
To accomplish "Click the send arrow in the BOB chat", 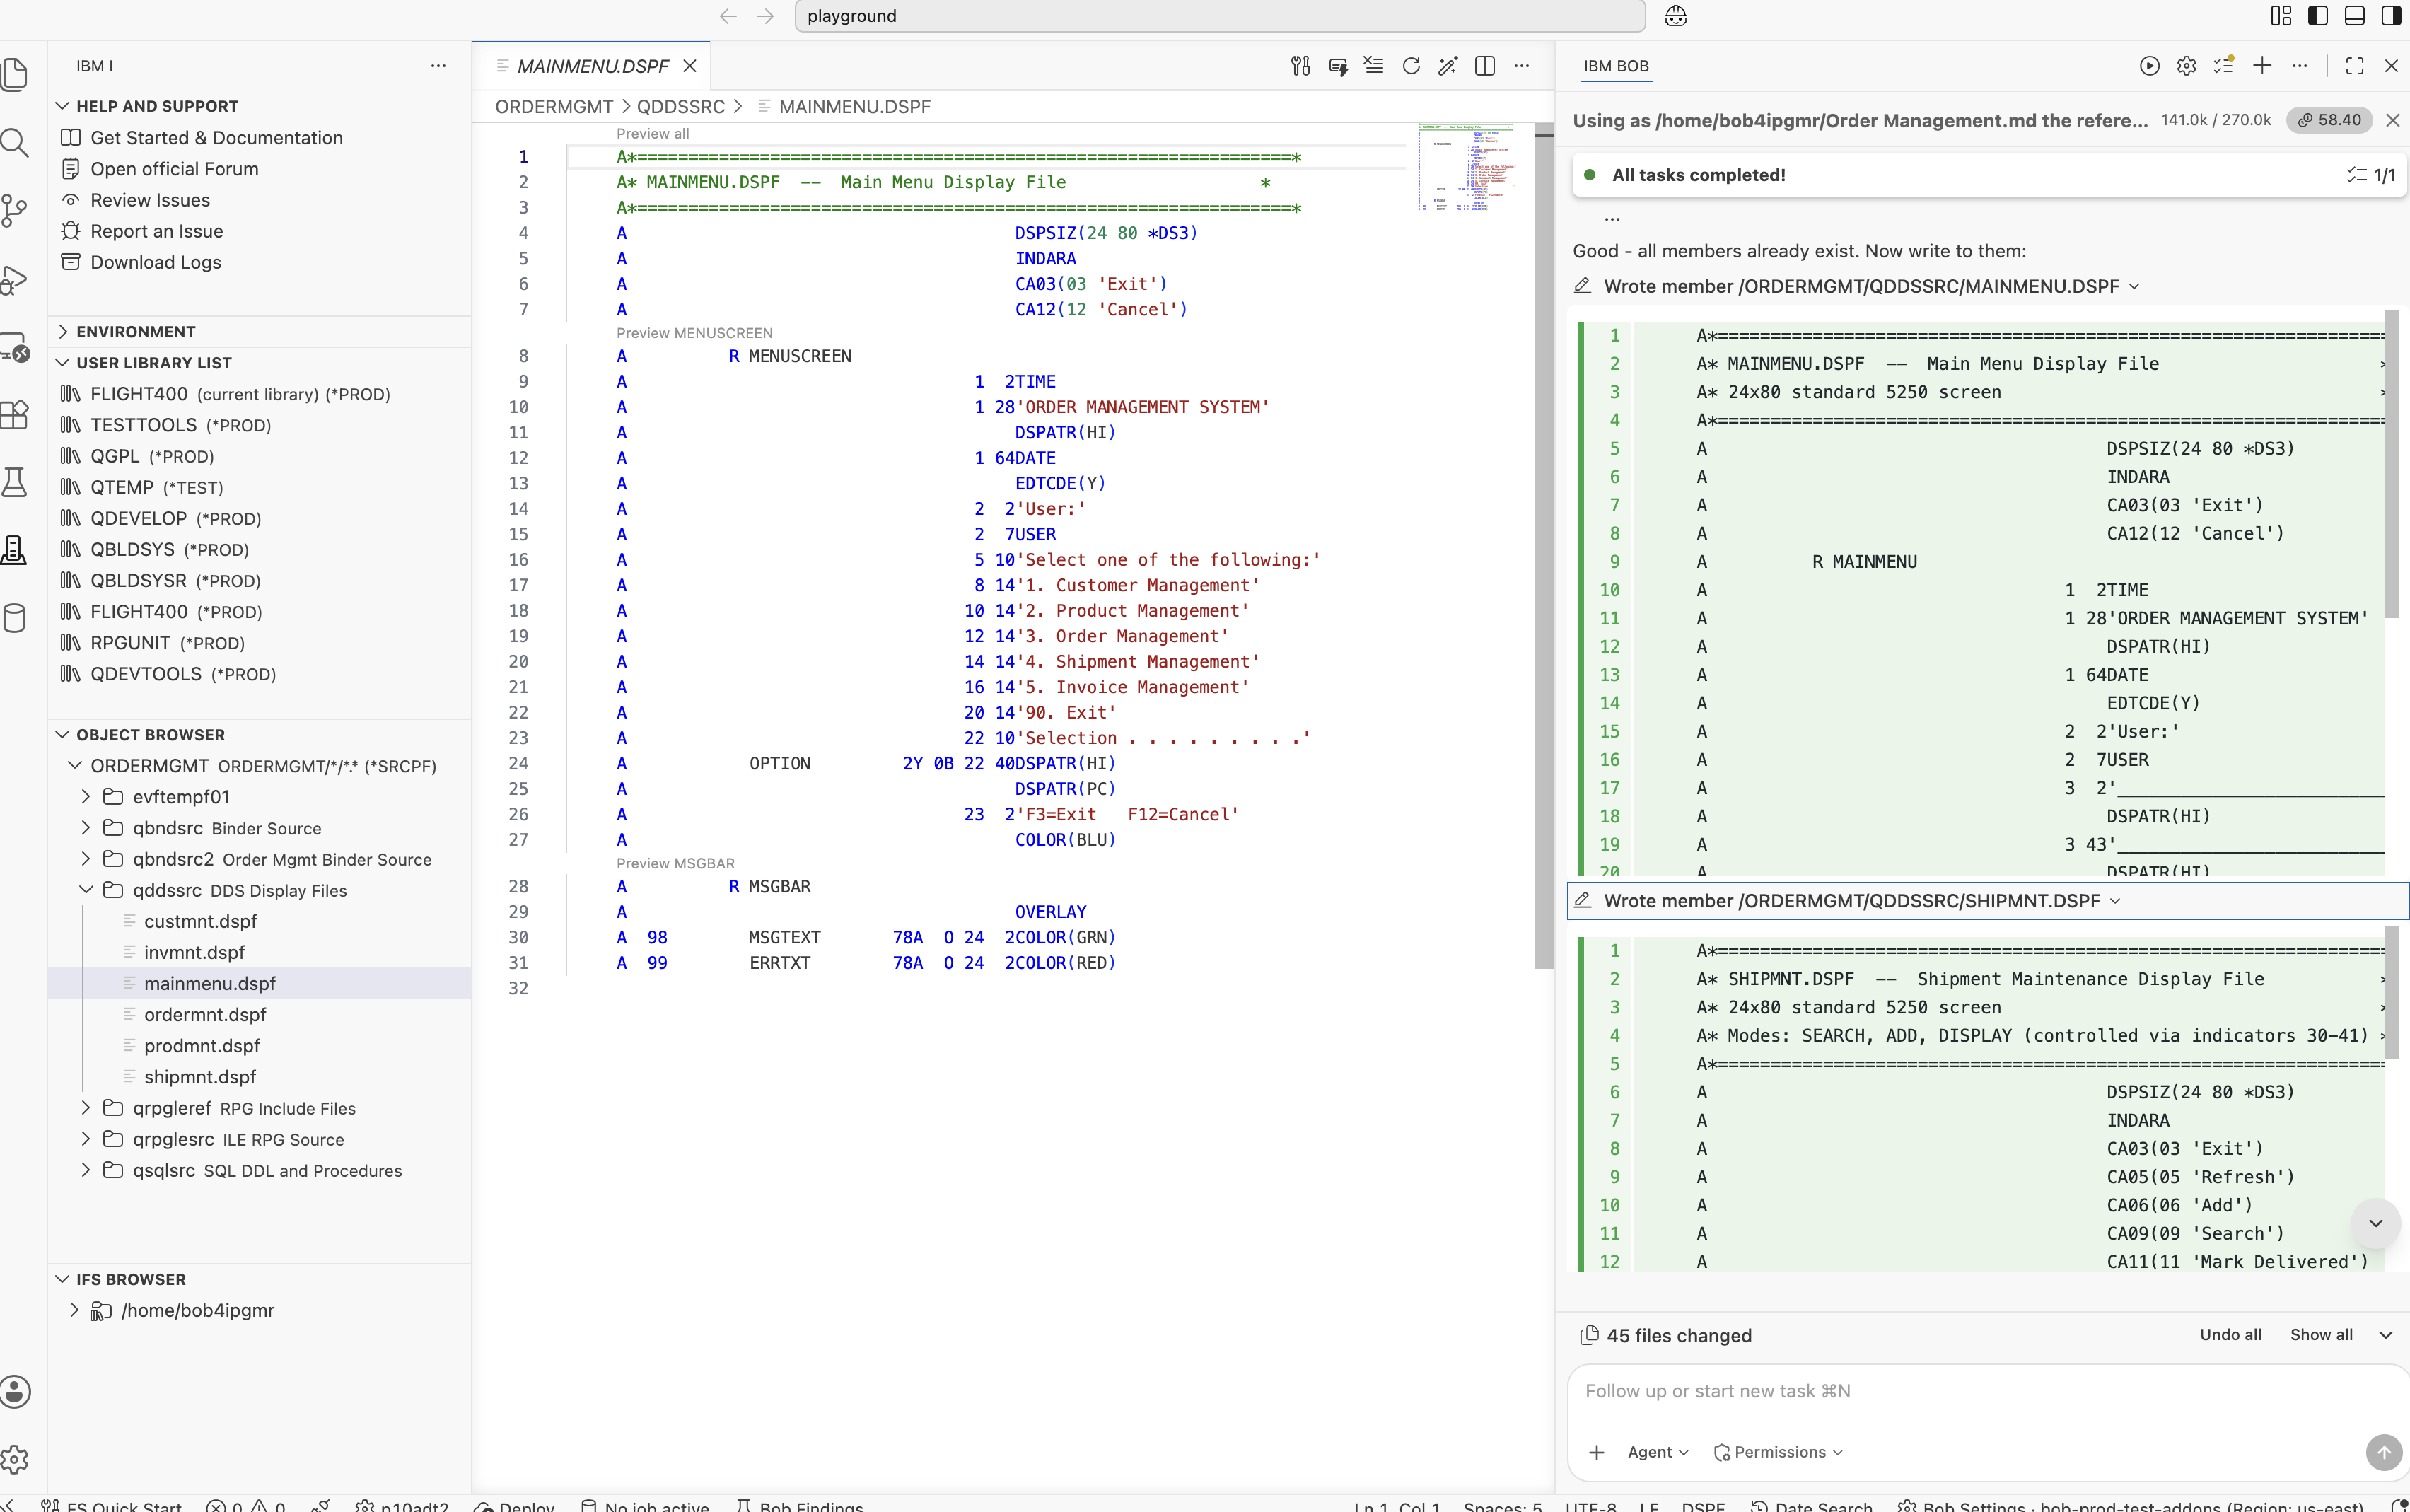I will (x=2383, y=1451).
